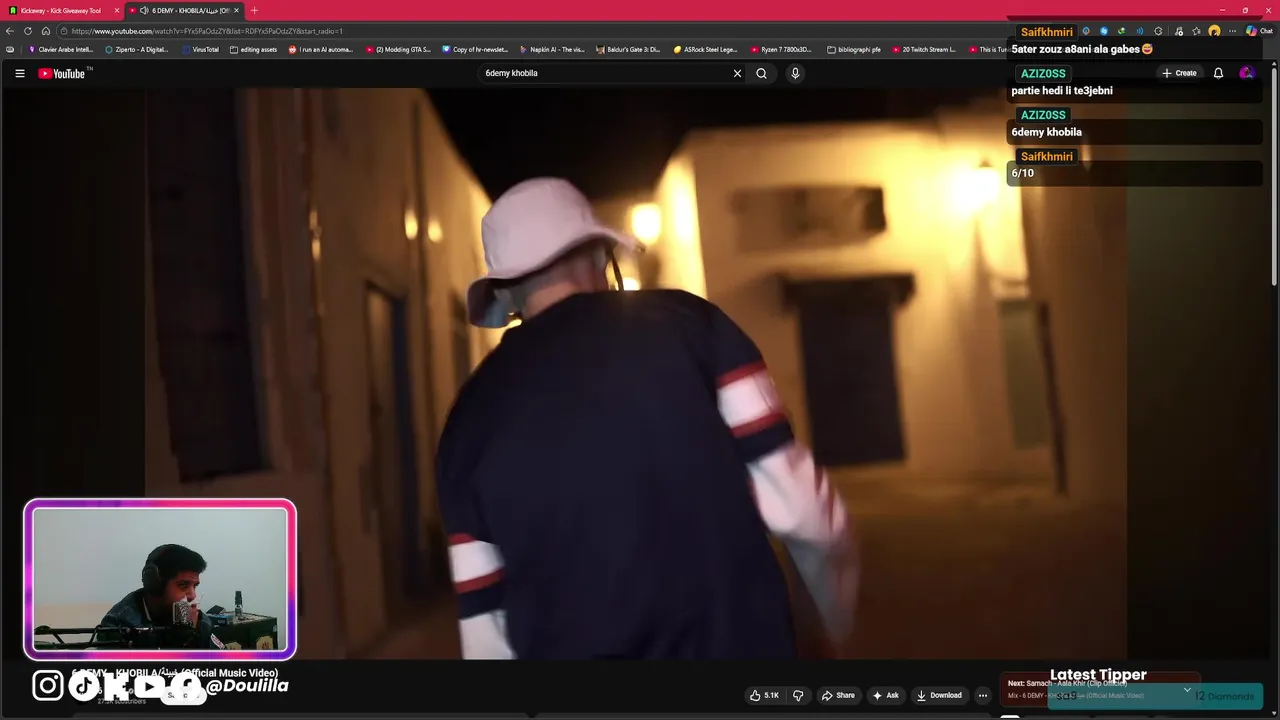Click the TikTok icon in stream overlay
This screenshot has height=720, width=1280.
(83, 685)
